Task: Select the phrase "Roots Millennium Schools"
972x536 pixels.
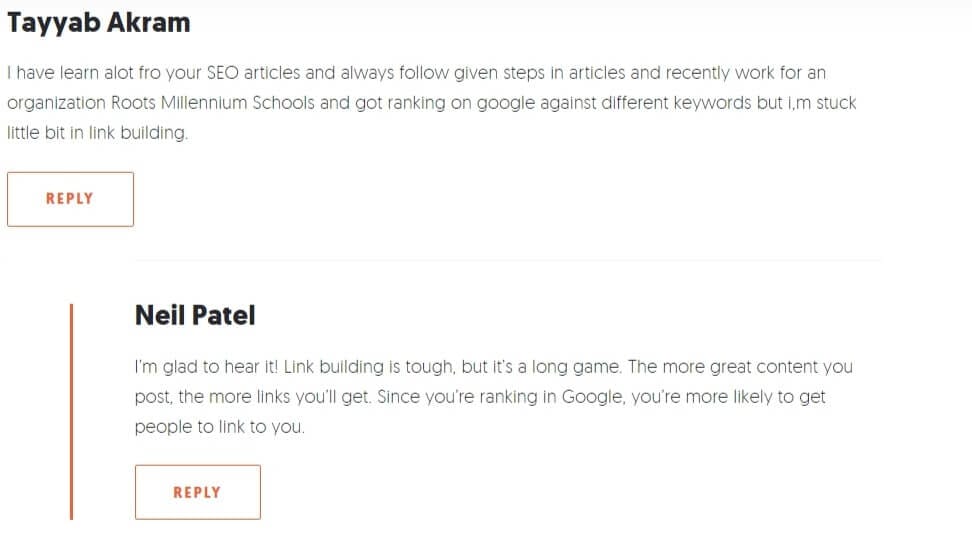Action: [x=213, y=103]
